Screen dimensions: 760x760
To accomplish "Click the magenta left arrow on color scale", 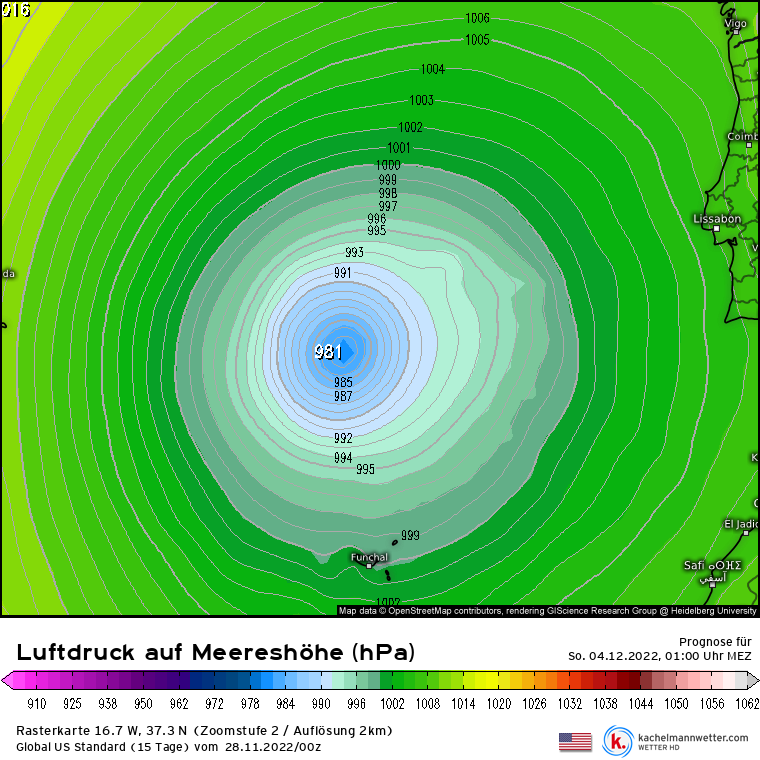I will 8,681.
